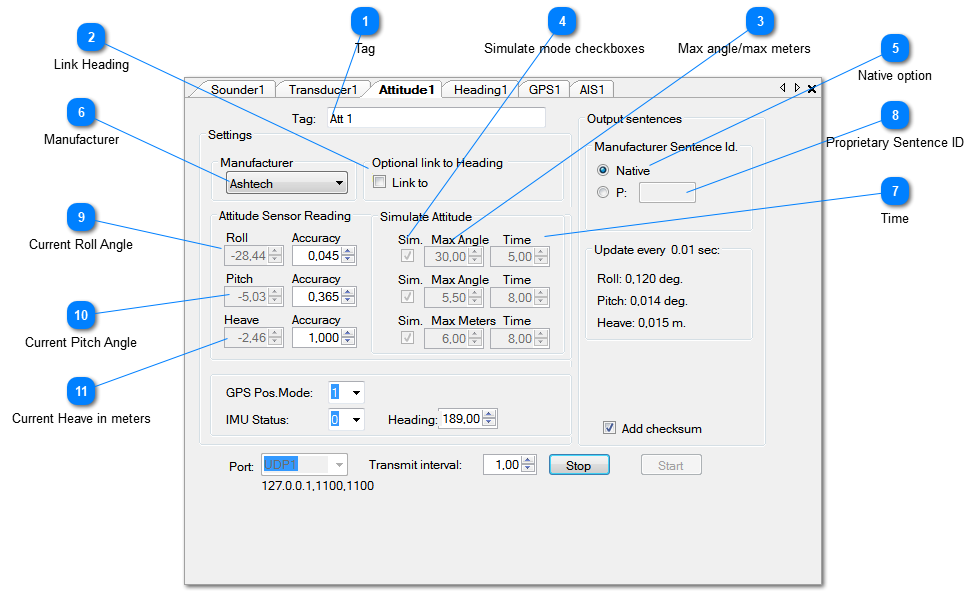Switch to the Heading1 tab

point(480,89)
